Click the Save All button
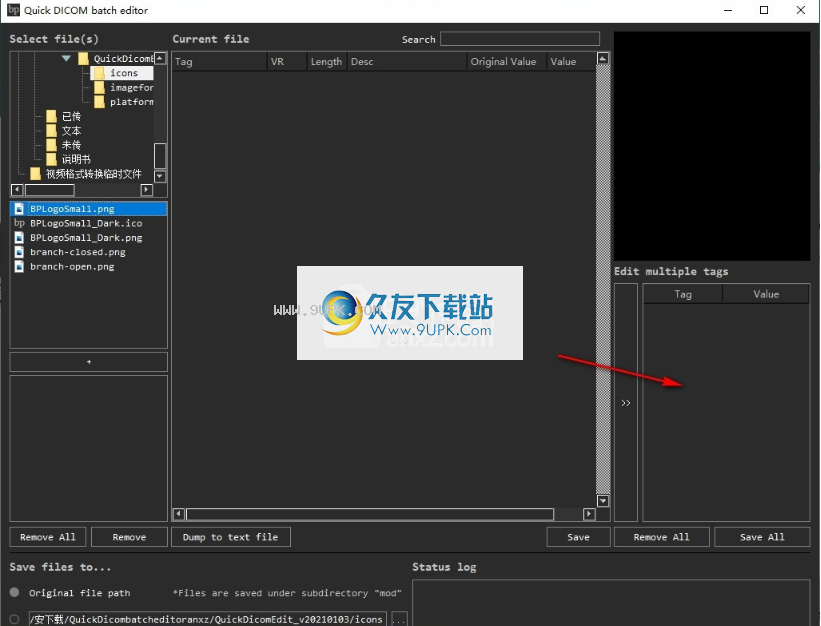Image resolution: width=821 pixels, height=626 pixels. 762,537
